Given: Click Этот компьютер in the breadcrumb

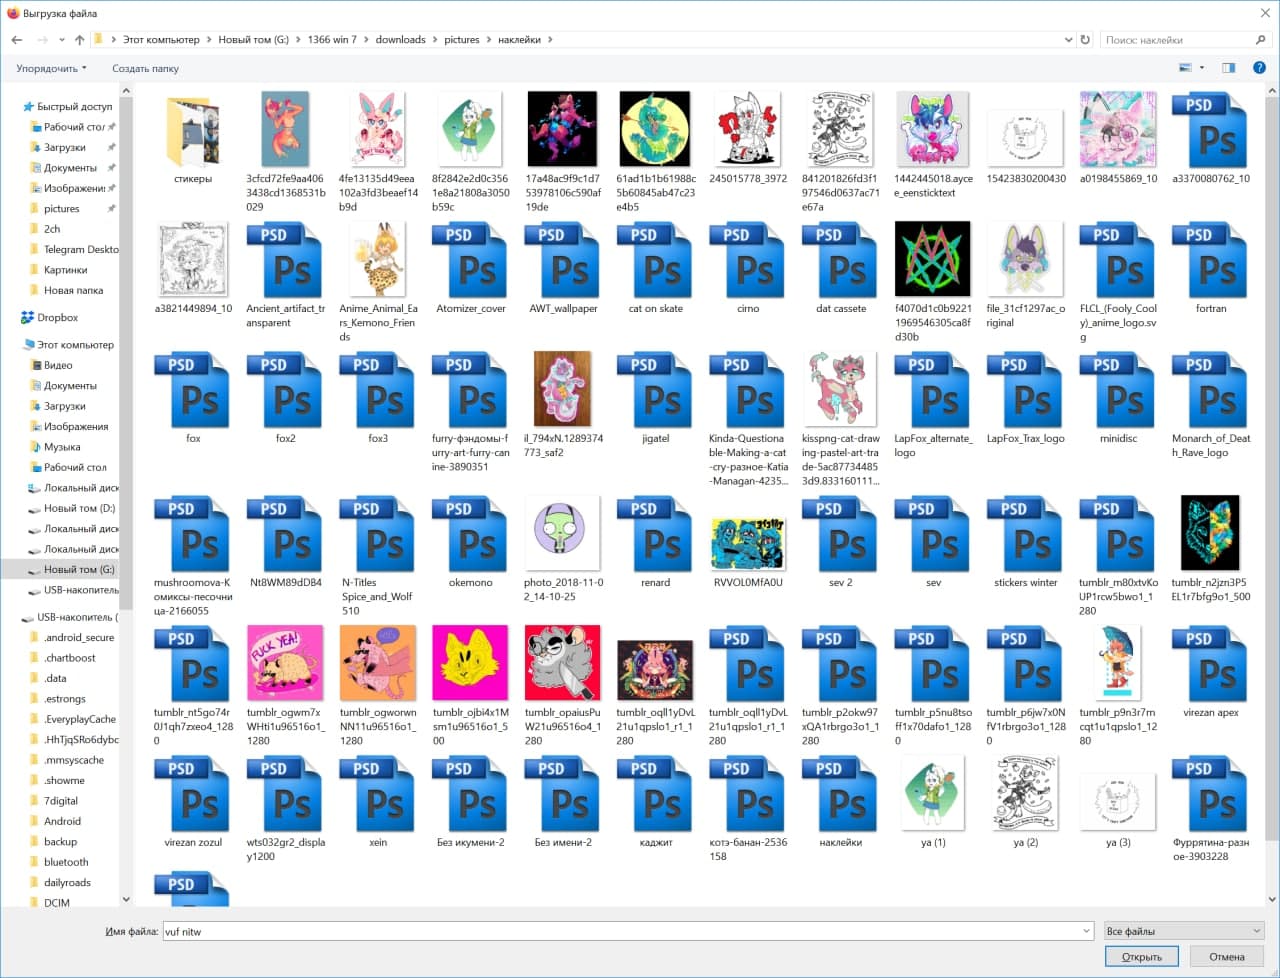Looking at the screenshot, I should coord(161,40).
